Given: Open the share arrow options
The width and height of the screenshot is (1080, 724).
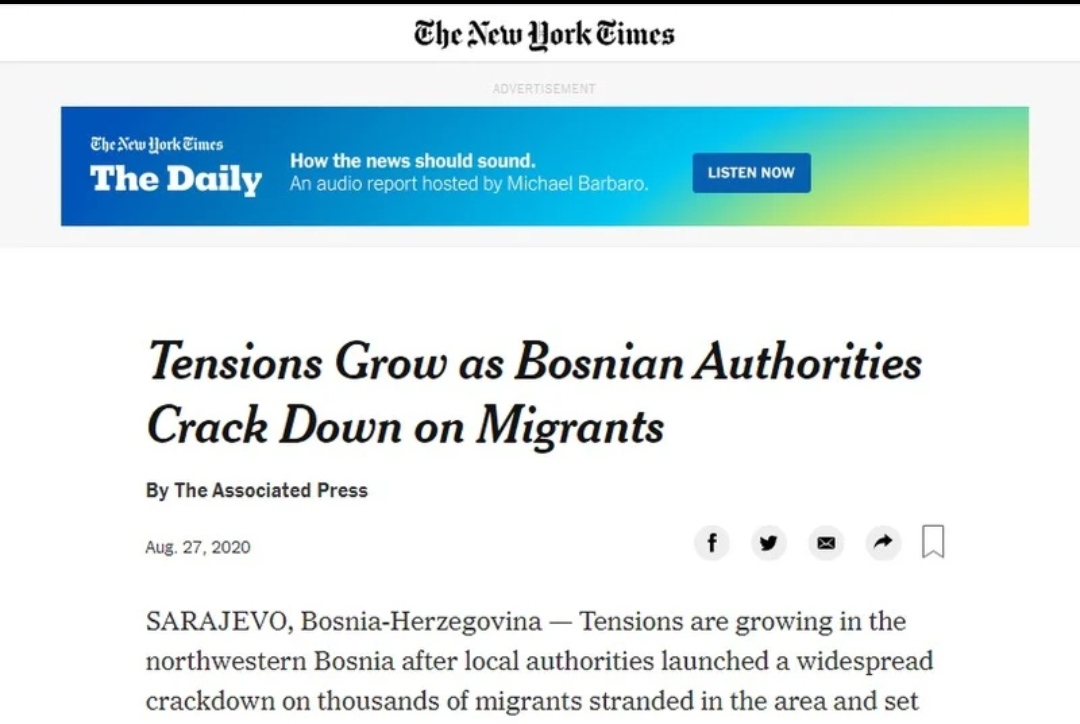Looking at the screenshot, I should click(x=883, y=543).
